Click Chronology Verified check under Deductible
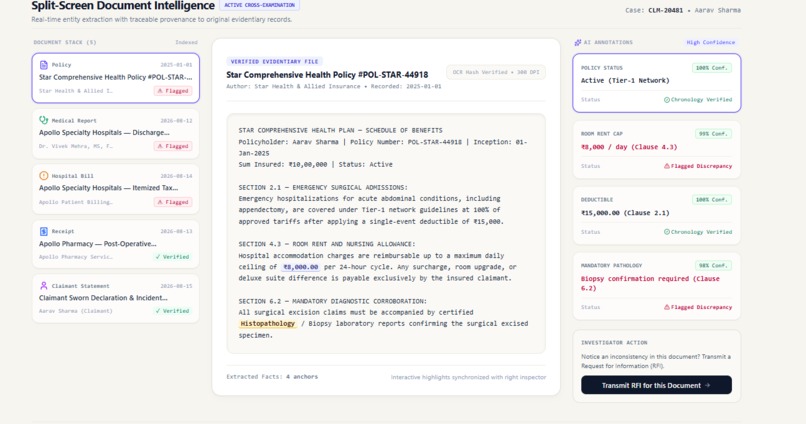 (698, 232)
